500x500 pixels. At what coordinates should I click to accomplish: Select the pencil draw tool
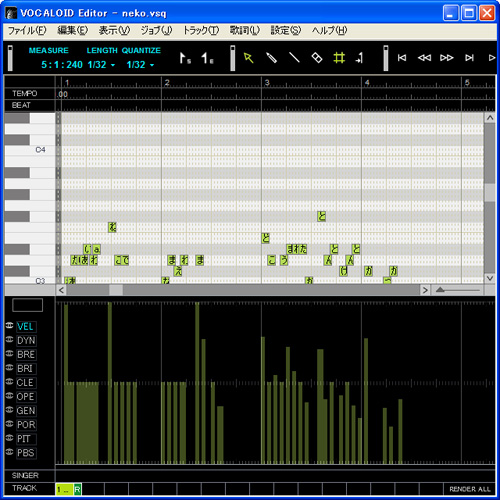pos(271,58)
